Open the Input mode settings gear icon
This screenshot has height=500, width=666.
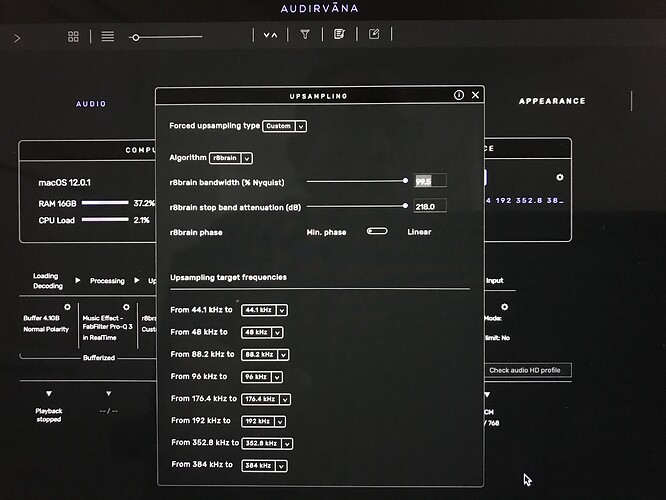504,307
